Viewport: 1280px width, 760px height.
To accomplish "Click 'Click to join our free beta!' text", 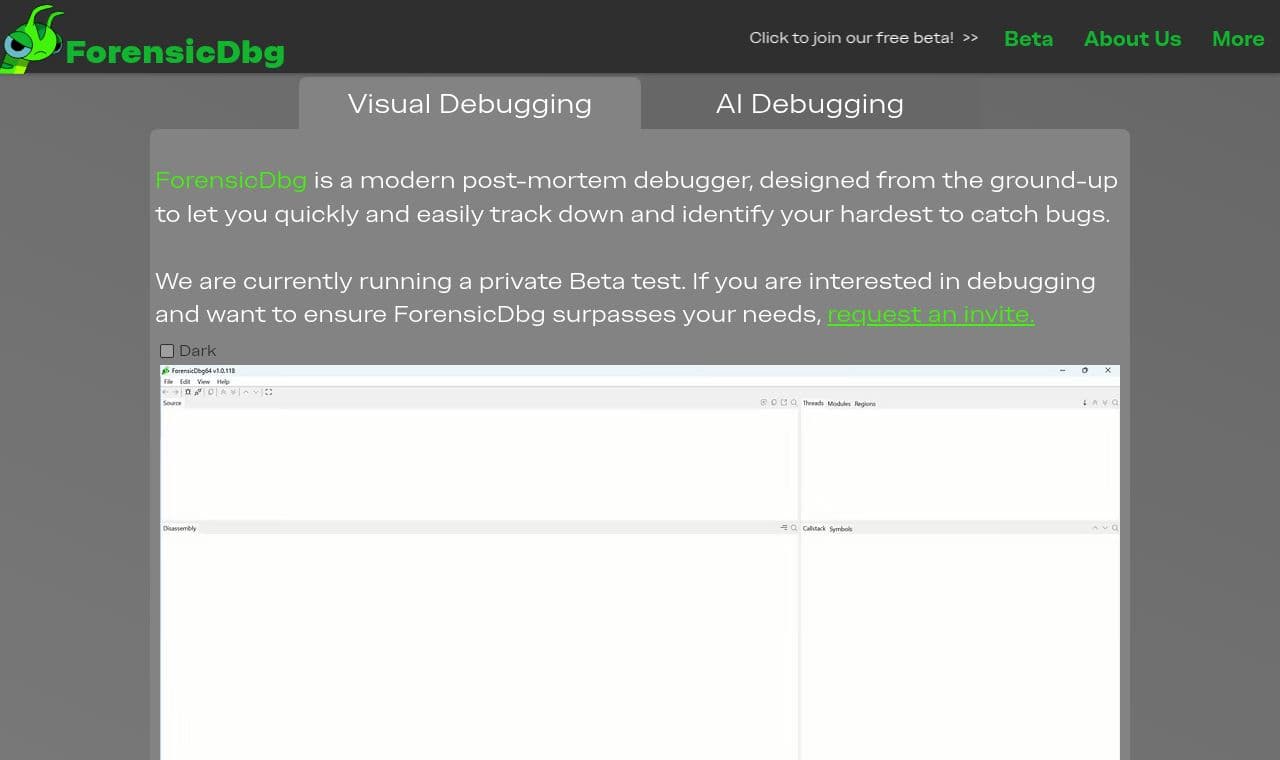I will tap(851, 38).
